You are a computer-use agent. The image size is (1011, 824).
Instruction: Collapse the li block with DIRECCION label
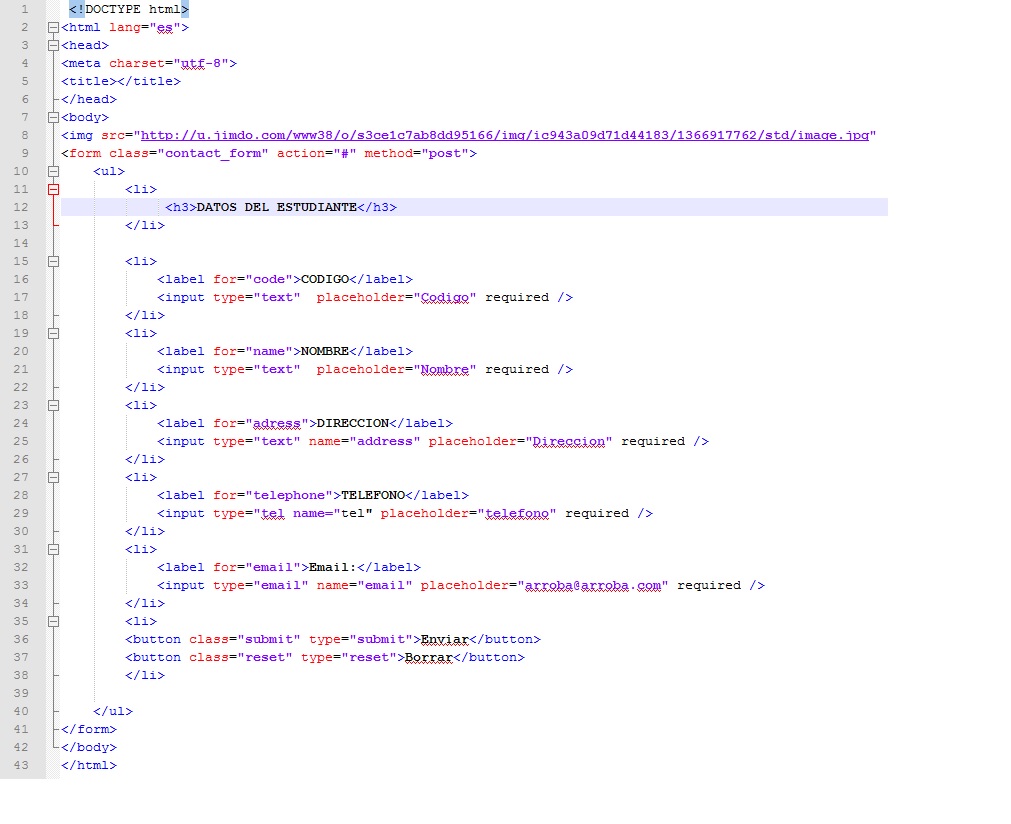[x=54, y=406]
